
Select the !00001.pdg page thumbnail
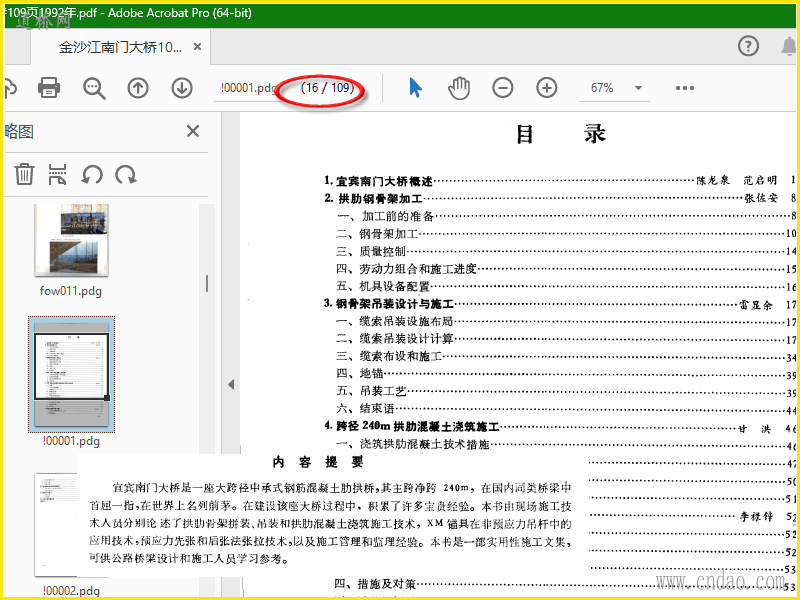click(71, 374)
